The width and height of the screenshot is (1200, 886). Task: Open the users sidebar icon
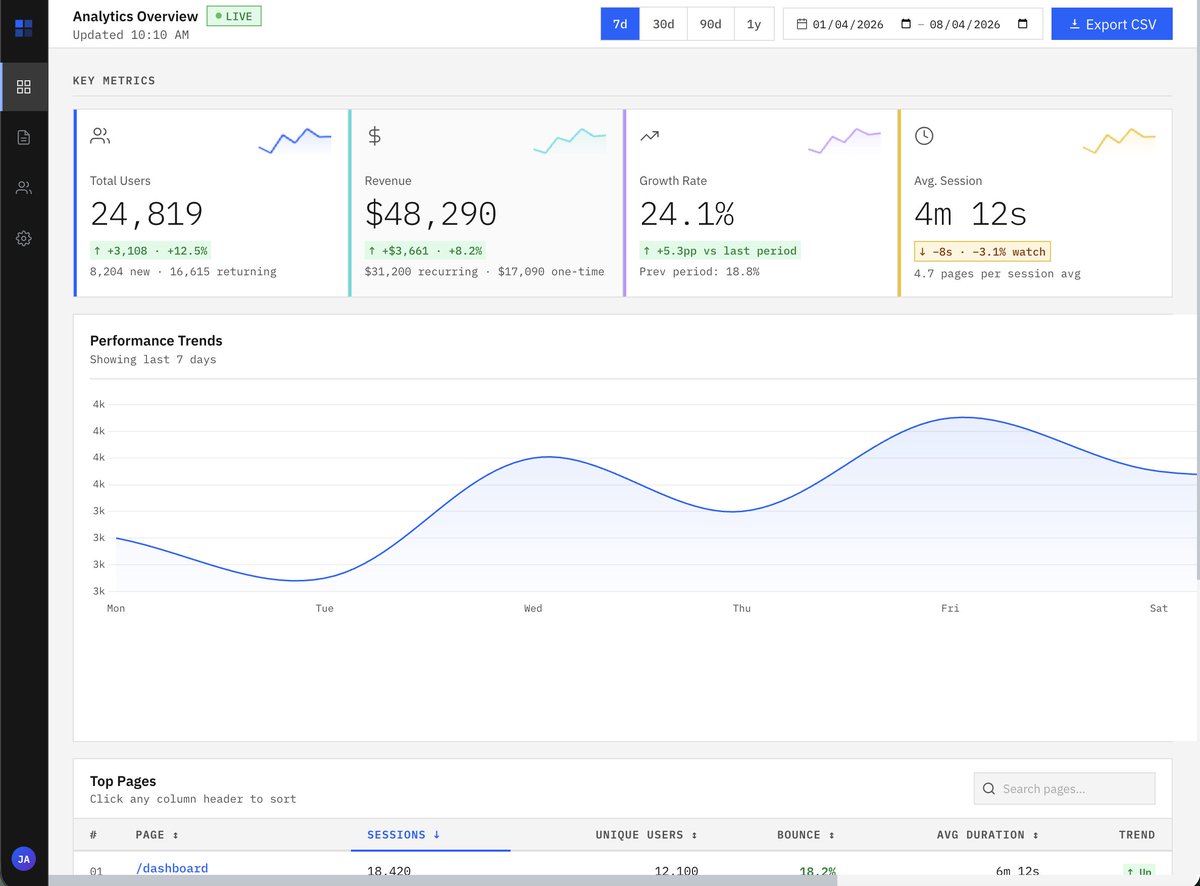click(x=24, y=188)
